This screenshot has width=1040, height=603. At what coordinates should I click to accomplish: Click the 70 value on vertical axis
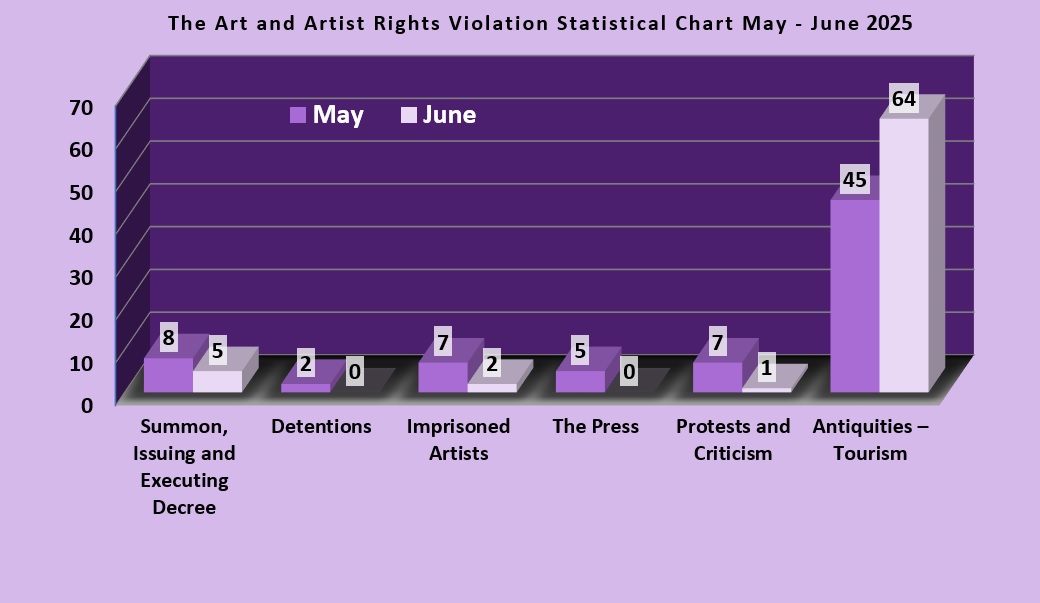coord(81,106)
